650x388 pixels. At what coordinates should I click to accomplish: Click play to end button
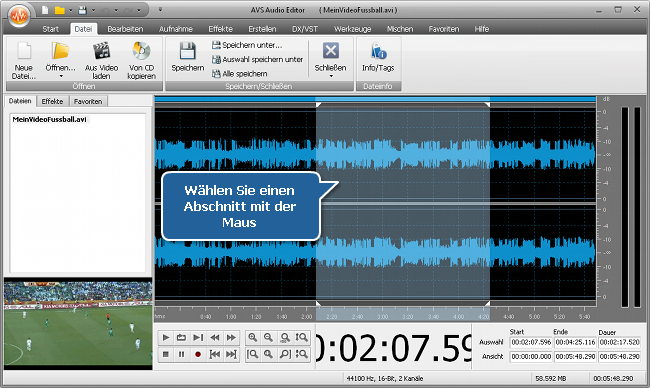pos(198,337)
